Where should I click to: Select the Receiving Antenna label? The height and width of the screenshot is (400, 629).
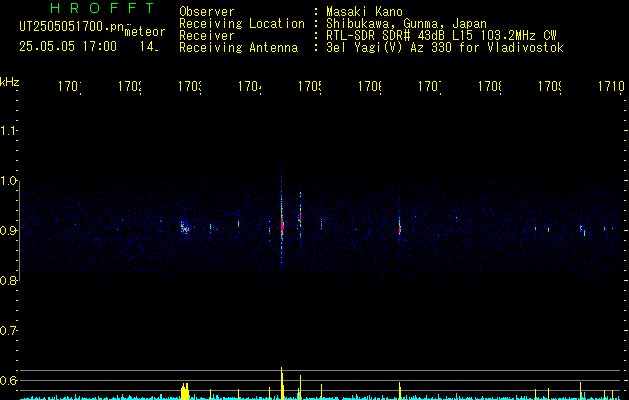tap(238, 48)
